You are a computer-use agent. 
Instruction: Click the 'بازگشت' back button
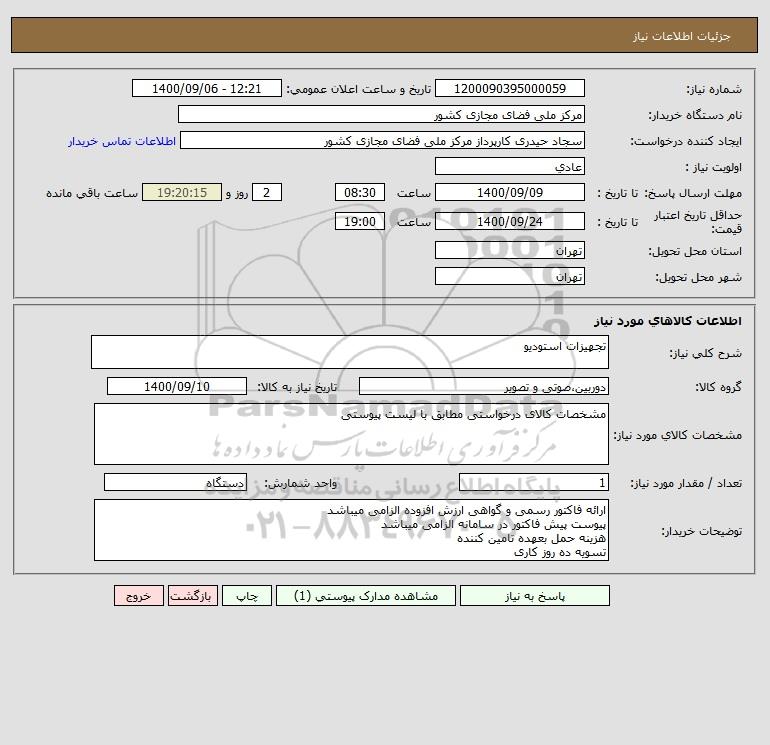coord(192,596)
